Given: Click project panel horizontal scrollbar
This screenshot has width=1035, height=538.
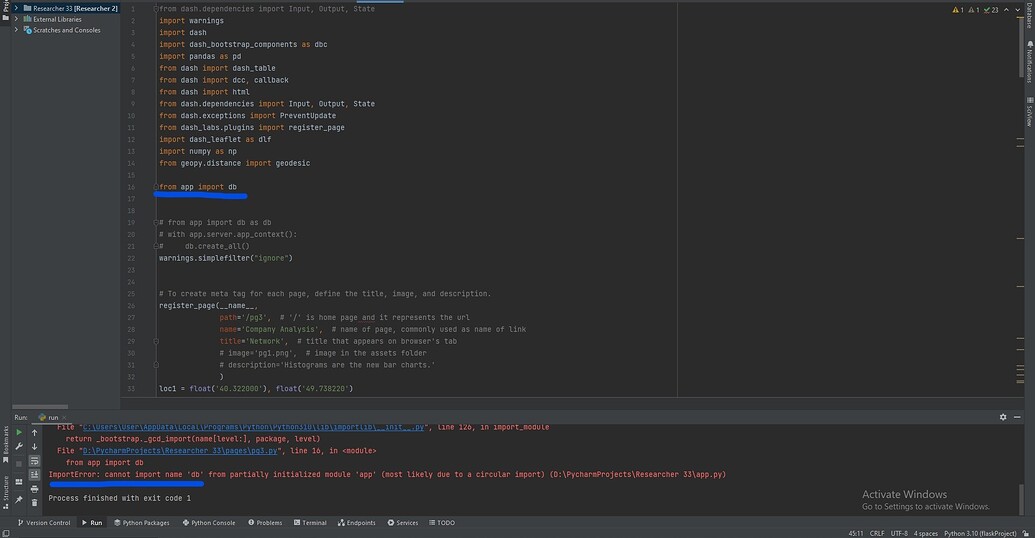Looking at the screenshot, I should pyautogui.click(x=40, y=407).
